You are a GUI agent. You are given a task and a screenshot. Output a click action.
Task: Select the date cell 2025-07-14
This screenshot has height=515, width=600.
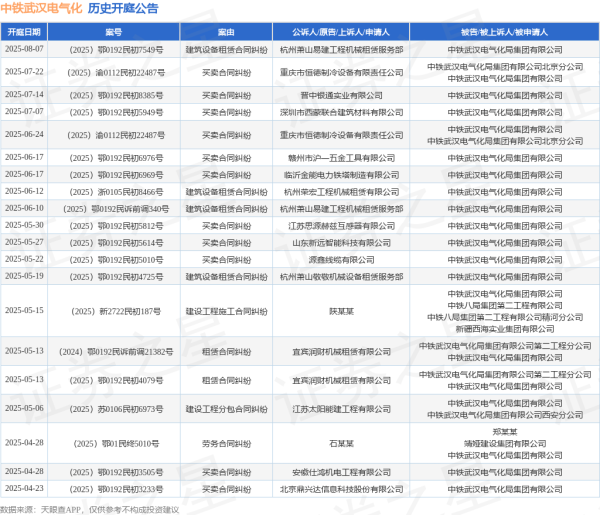(24, 95)
